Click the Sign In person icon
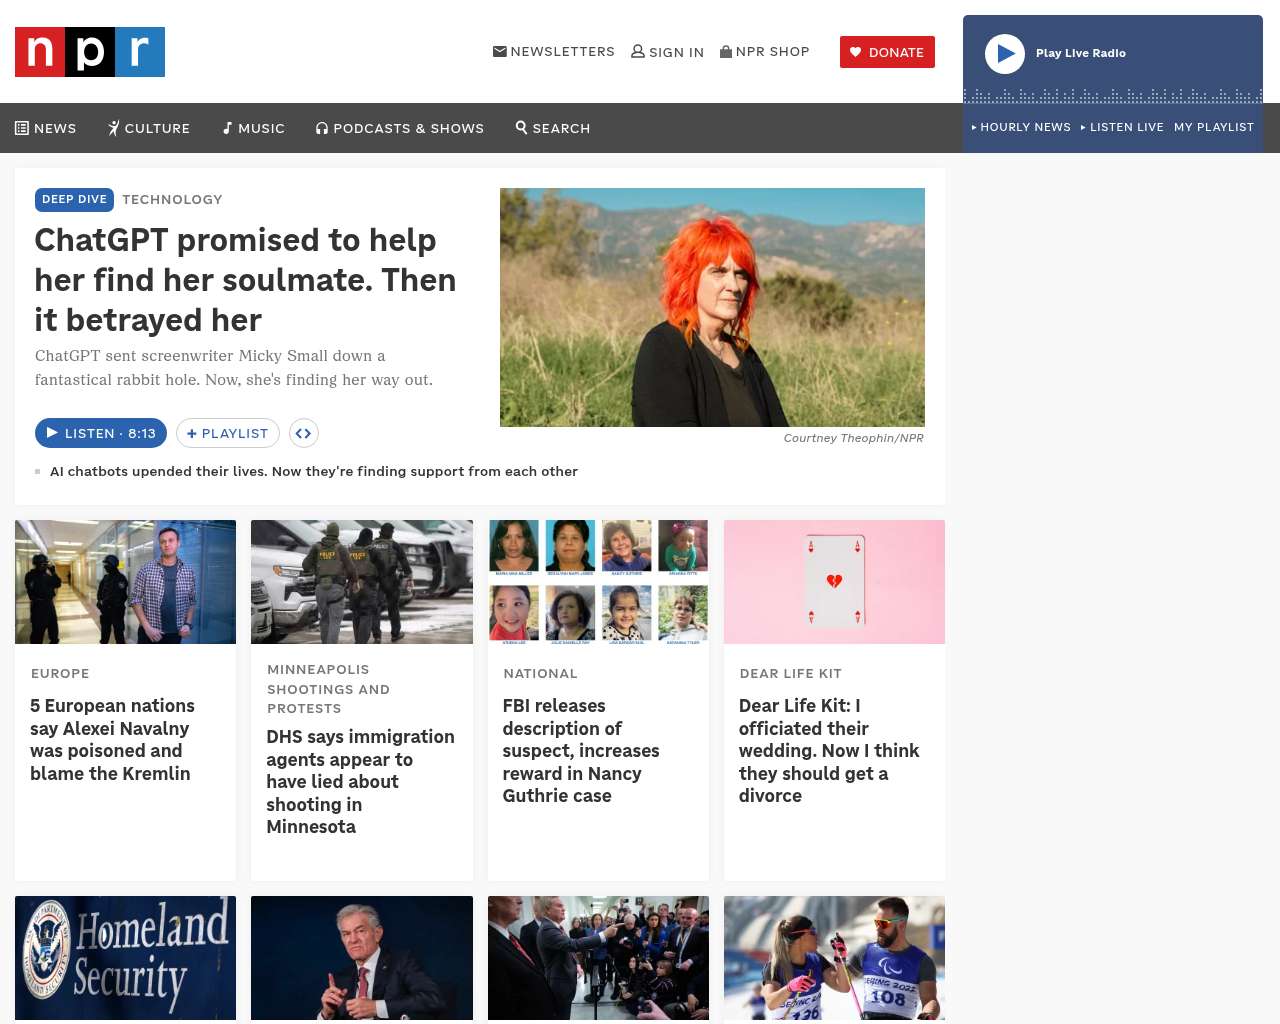Screen dimensions: 1280x1024 [638, 51]
